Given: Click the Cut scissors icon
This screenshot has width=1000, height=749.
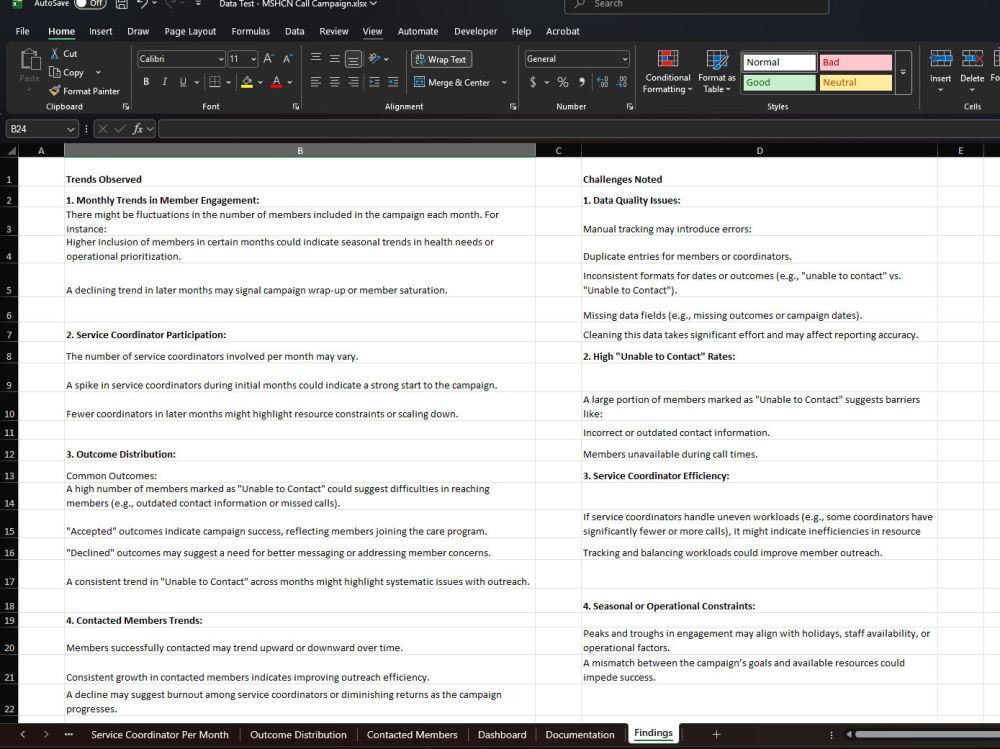Looking at the screenshot, I should [x=55, y=54].
